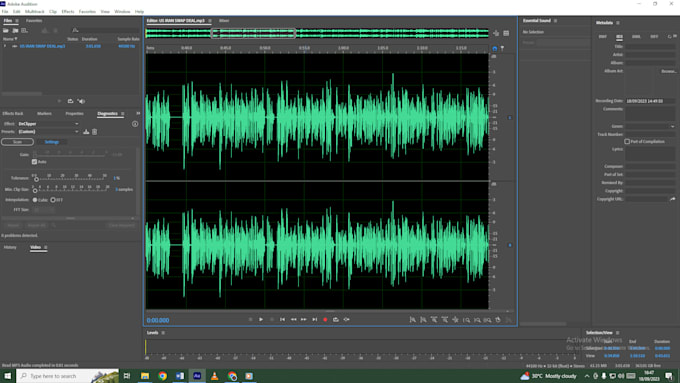Toggle the left channel enable button

[510, 118]
